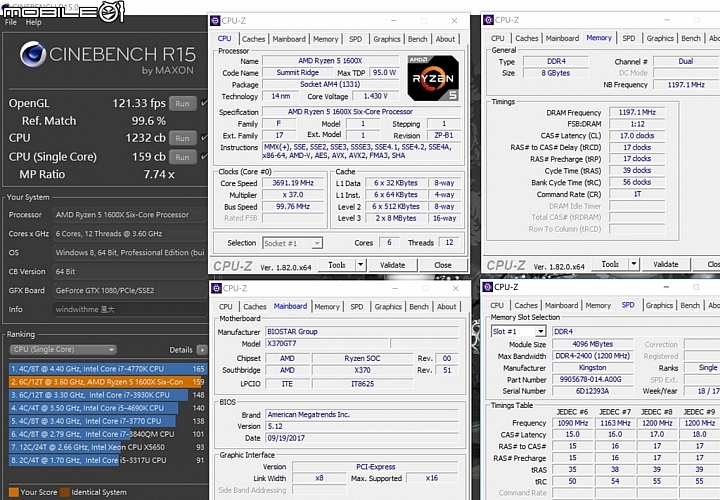Click the Your Score orange legend swatch

(14, 492)
